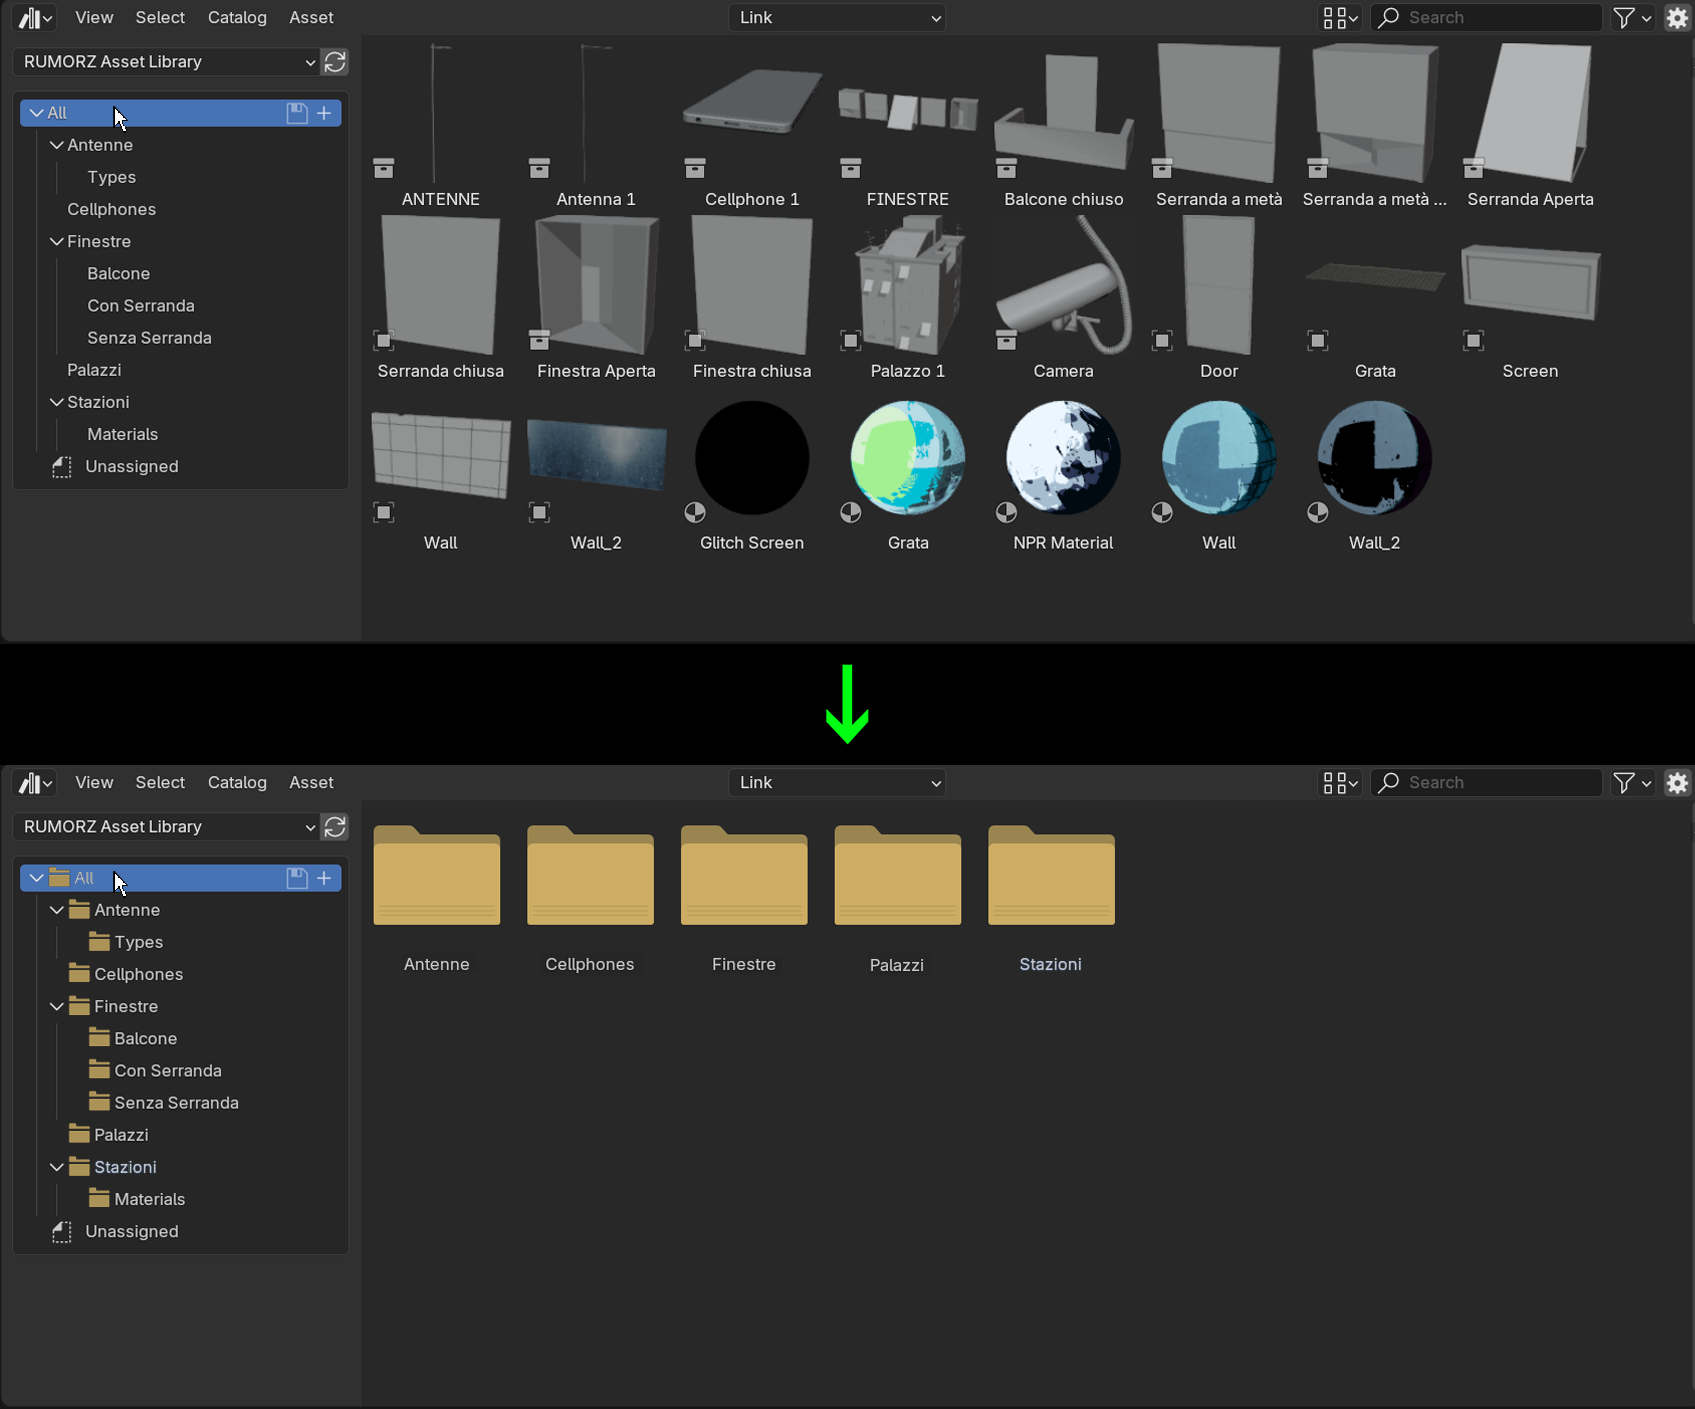Open editor type menu in lower asset browser
Viewport: 1695px width, 1409px height.
36,783
